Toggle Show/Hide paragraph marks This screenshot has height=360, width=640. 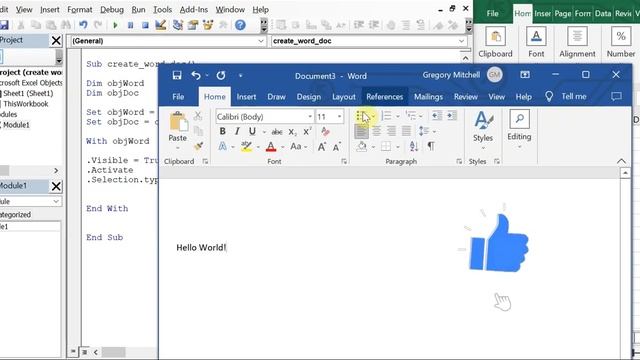(431, 147)
